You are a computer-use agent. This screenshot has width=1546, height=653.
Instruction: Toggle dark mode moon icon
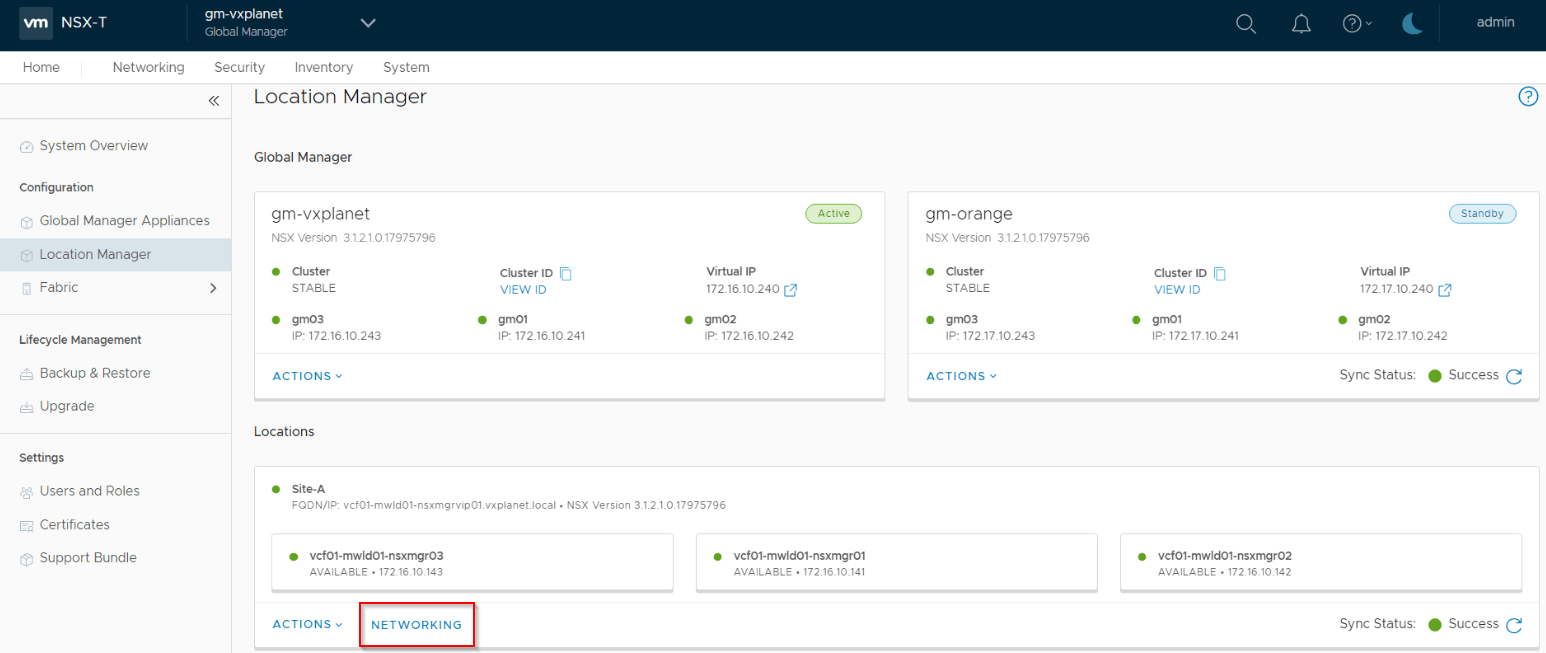point(1412,24)
